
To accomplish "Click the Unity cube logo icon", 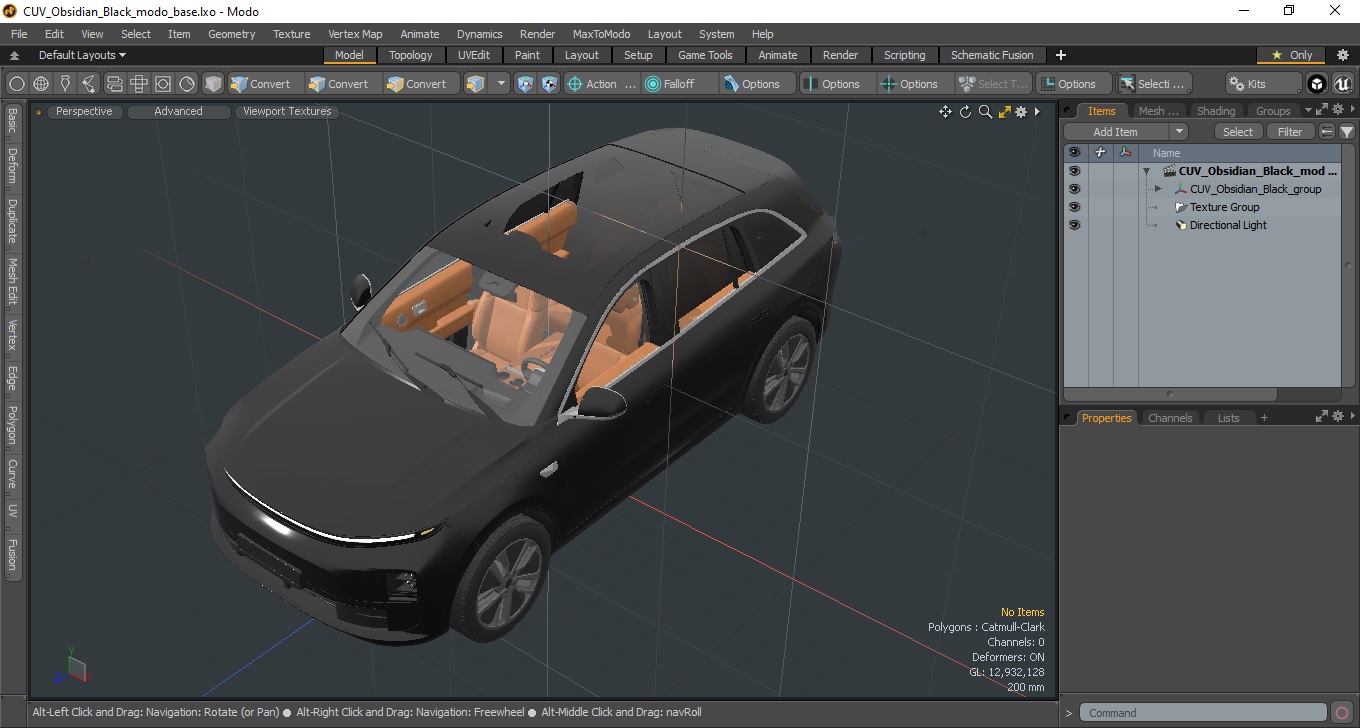I will tap(1317, 84).
